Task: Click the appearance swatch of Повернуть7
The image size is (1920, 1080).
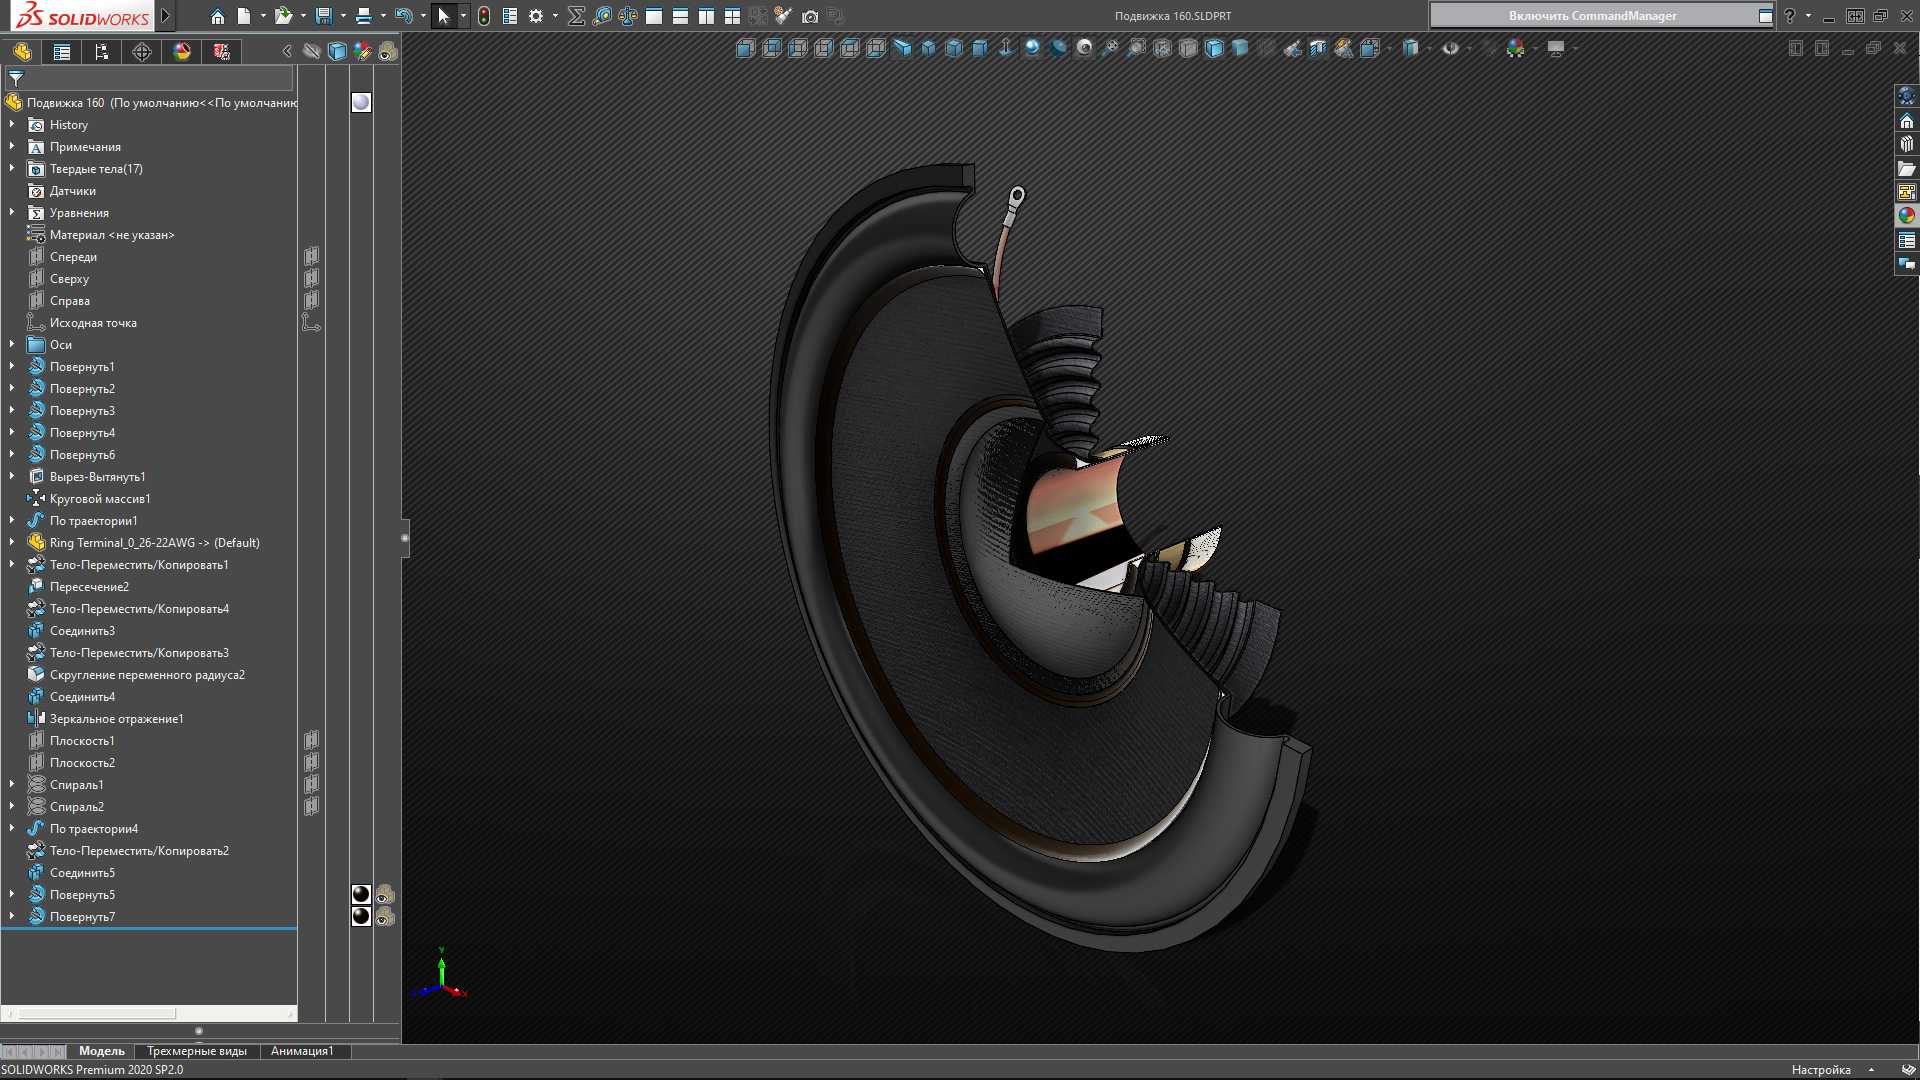Action: click(361, 917)
